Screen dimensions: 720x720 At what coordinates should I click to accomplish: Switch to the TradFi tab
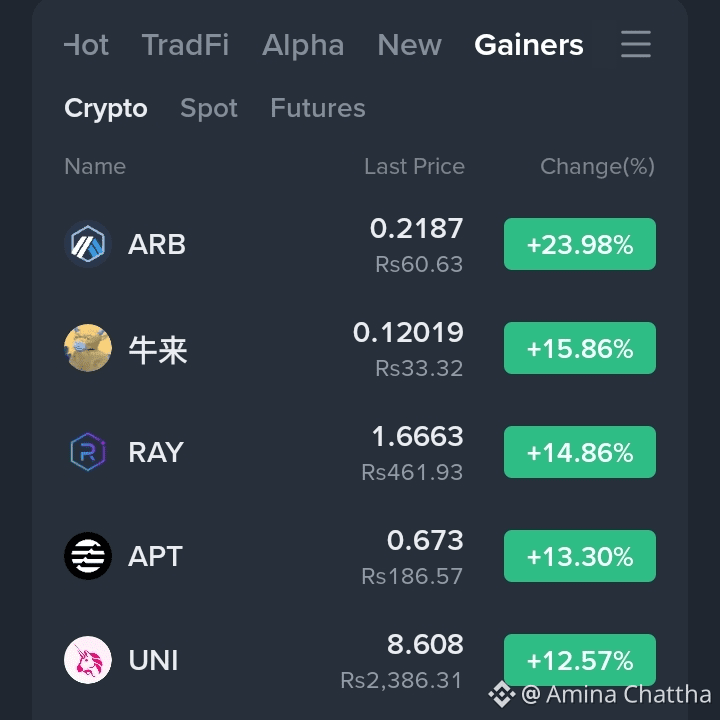[185, 45]
